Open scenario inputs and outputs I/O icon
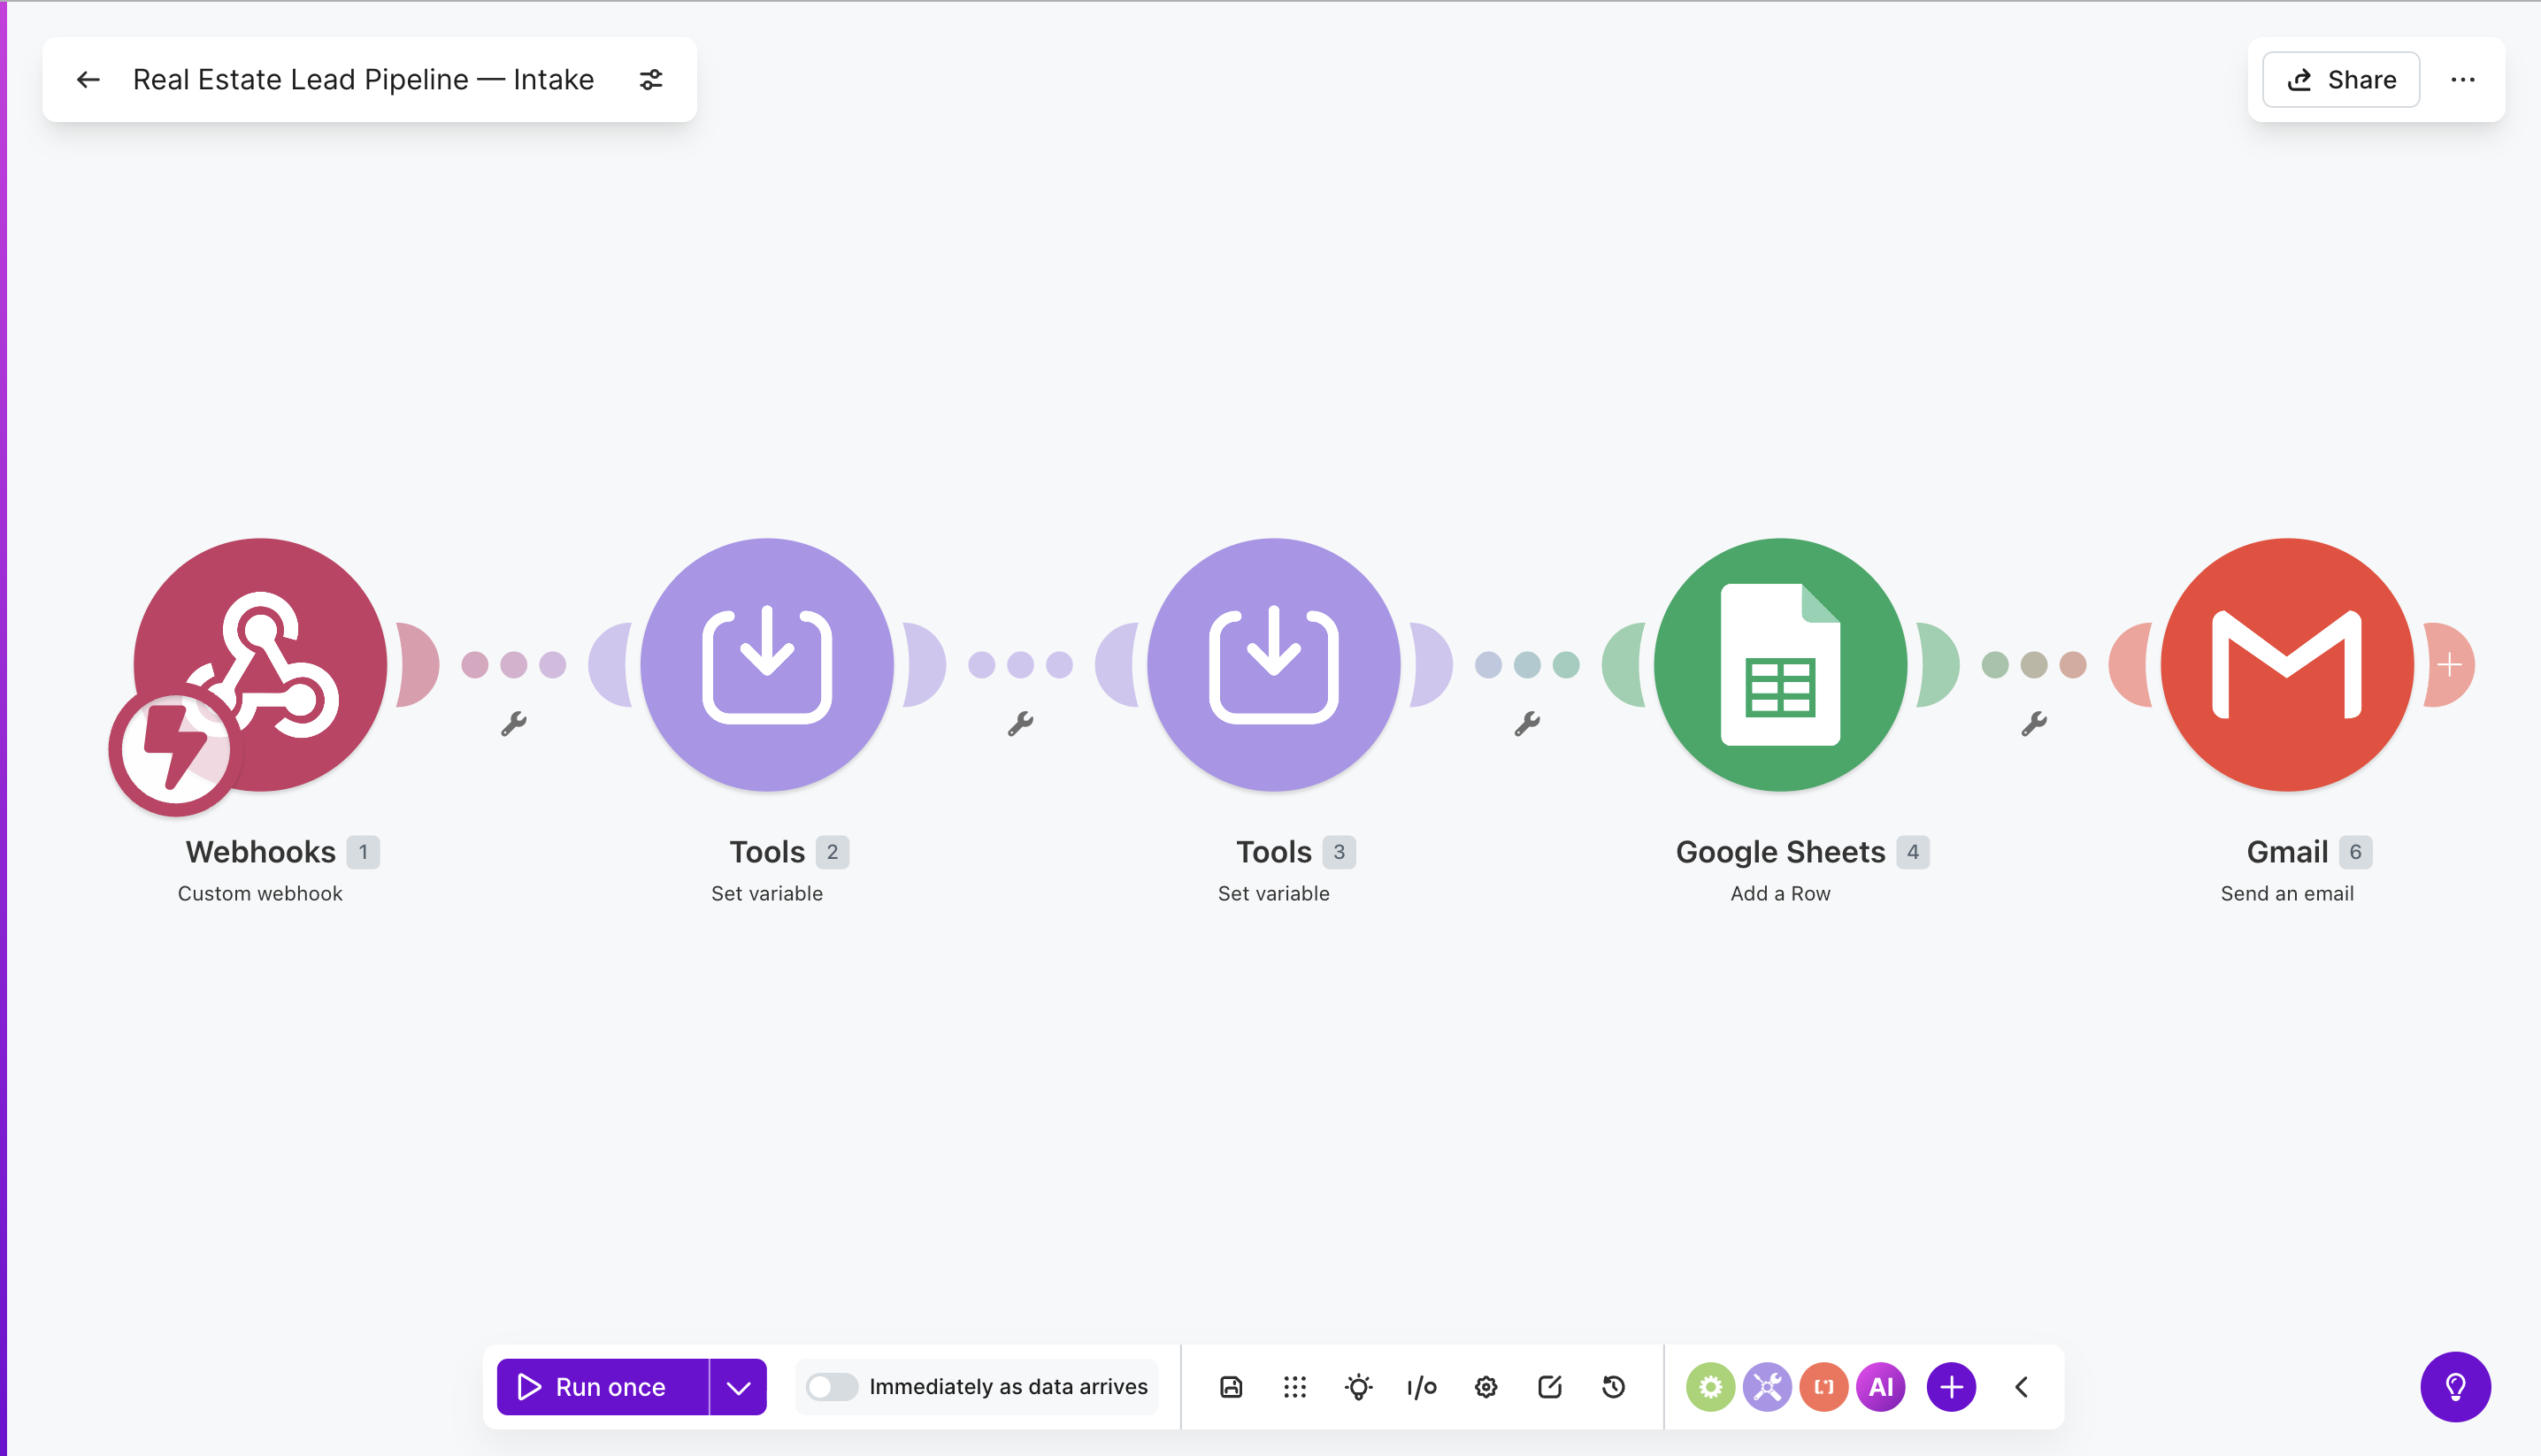 [x=1422, y=1386]
